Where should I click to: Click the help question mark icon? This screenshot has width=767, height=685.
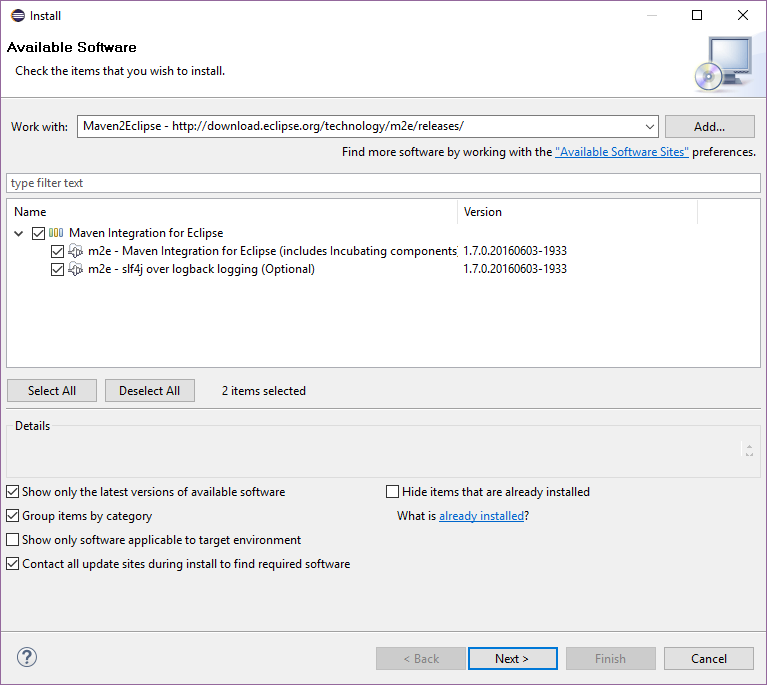(x=27, y=658)
